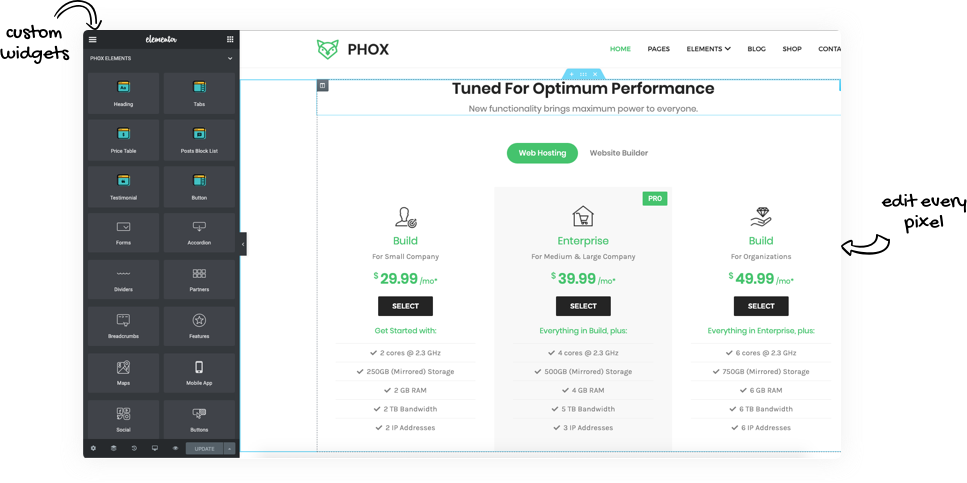Collapse the Phox Elements section
This screenshot has height=483, width=967.
click(230, 58)
